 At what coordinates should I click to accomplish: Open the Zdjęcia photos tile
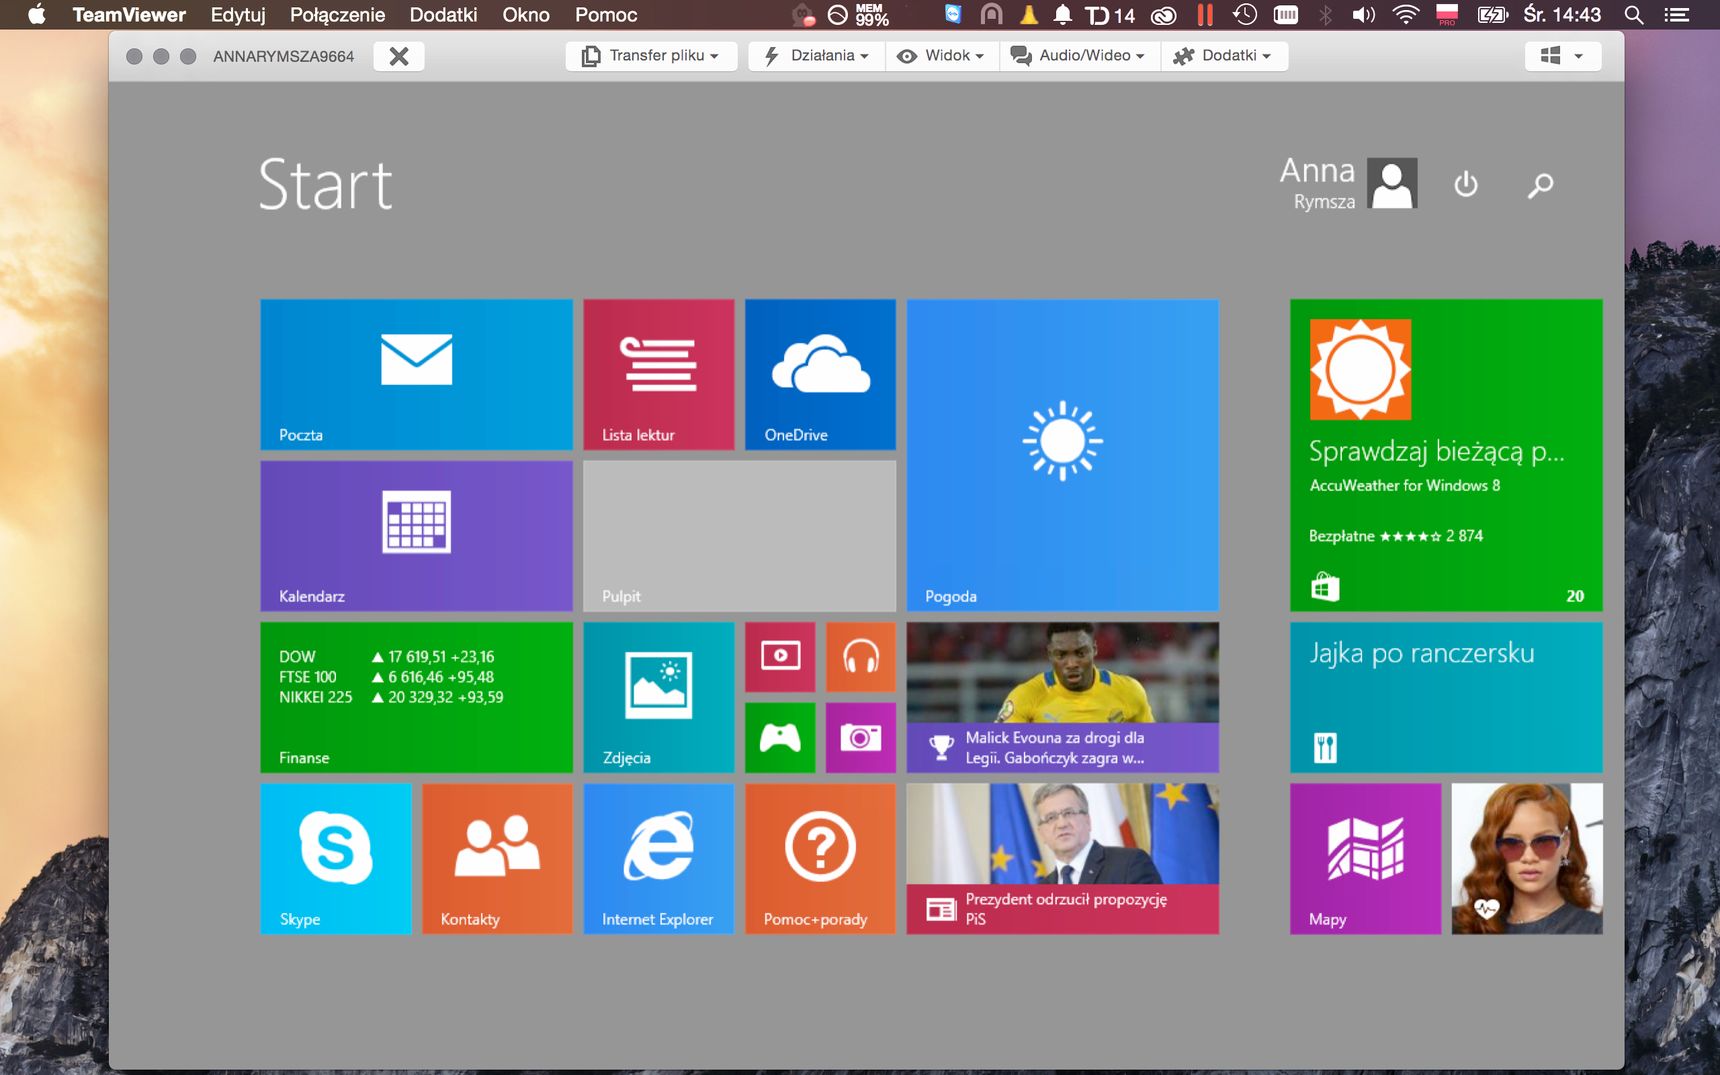658,697
